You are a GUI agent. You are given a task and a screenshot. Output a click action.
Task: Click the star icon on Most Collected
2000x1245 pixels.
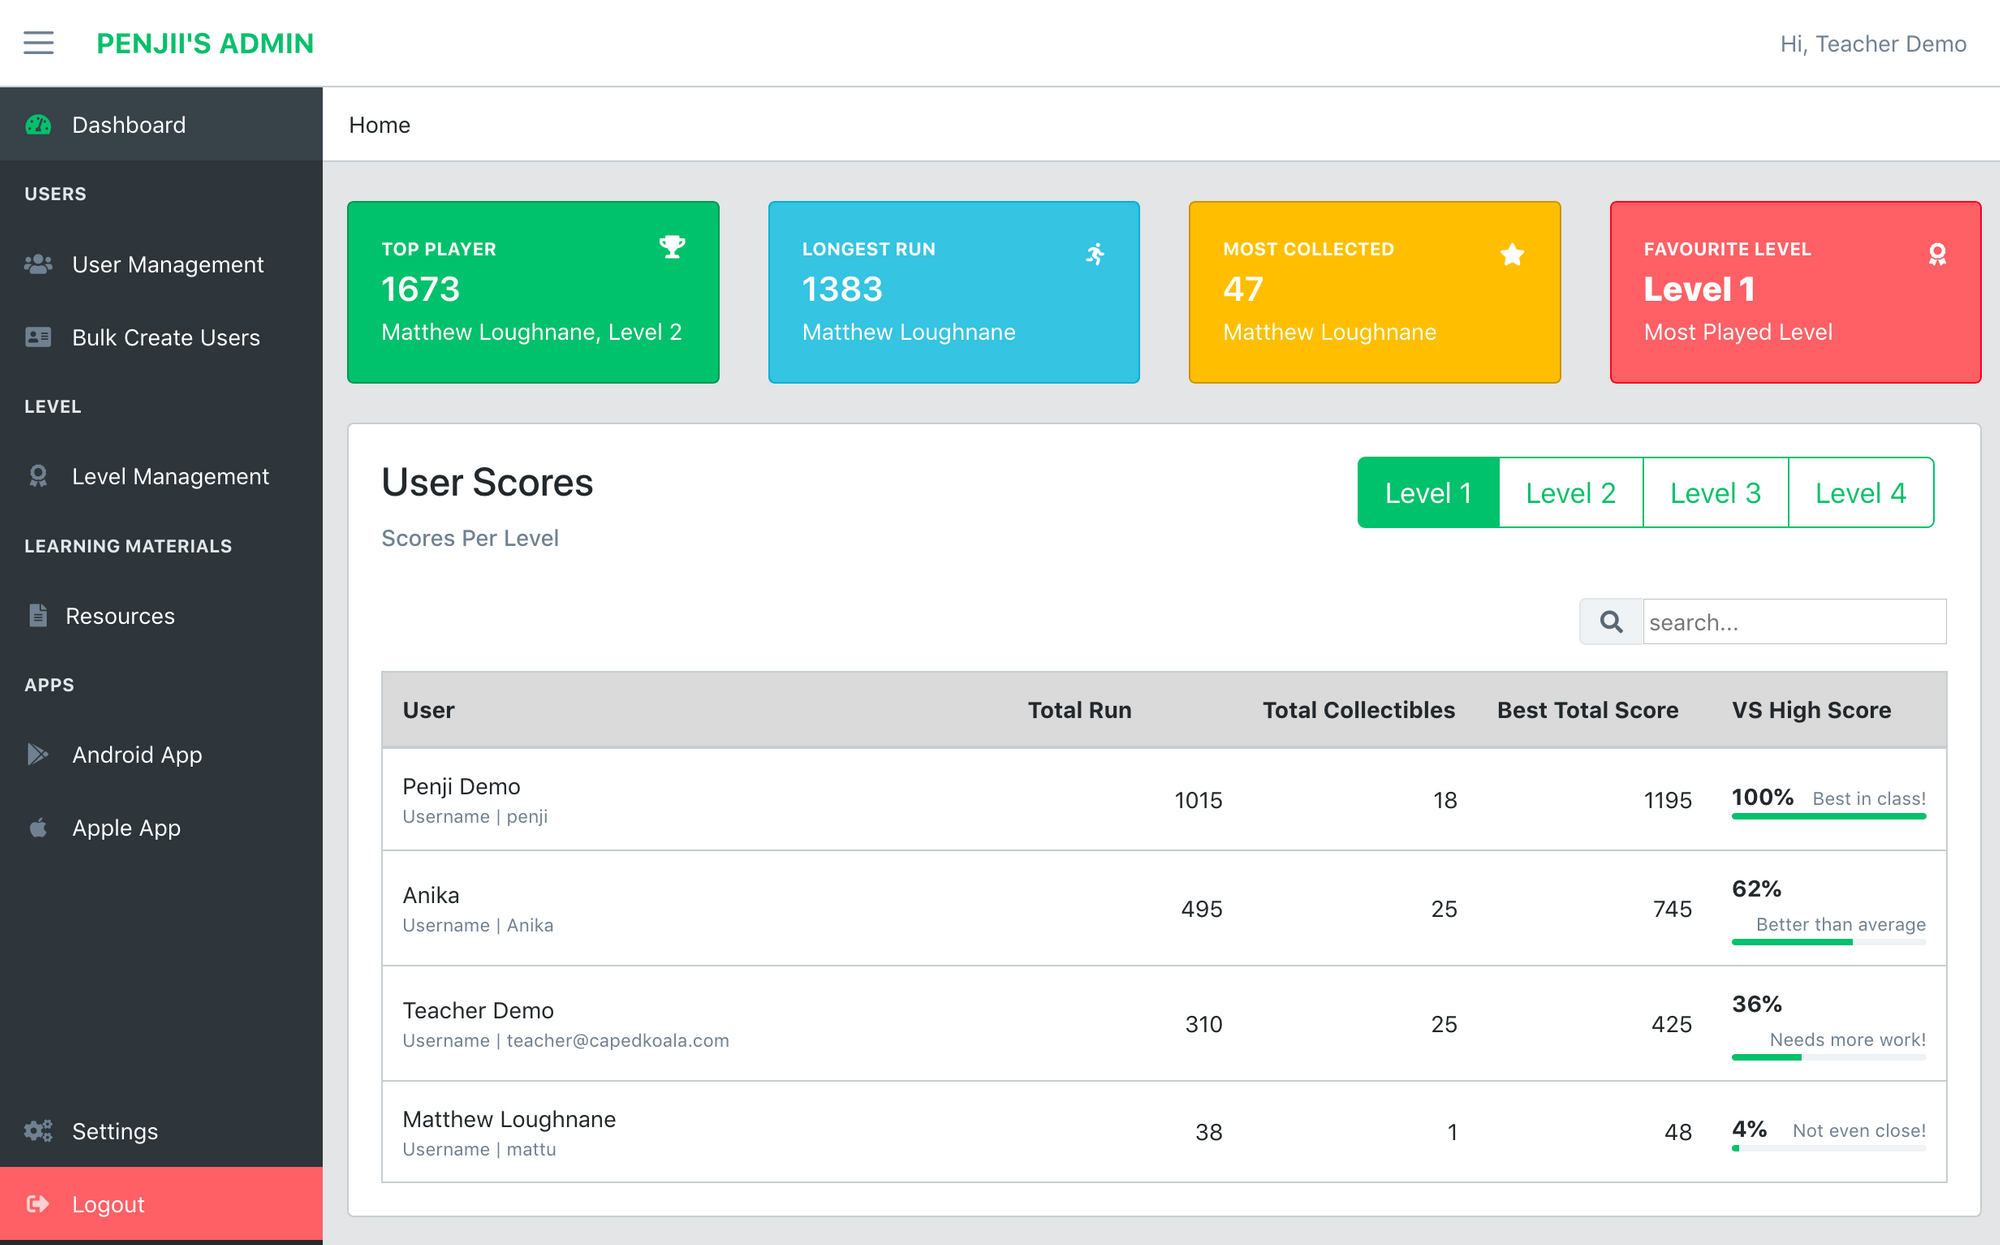point(1513,254)
